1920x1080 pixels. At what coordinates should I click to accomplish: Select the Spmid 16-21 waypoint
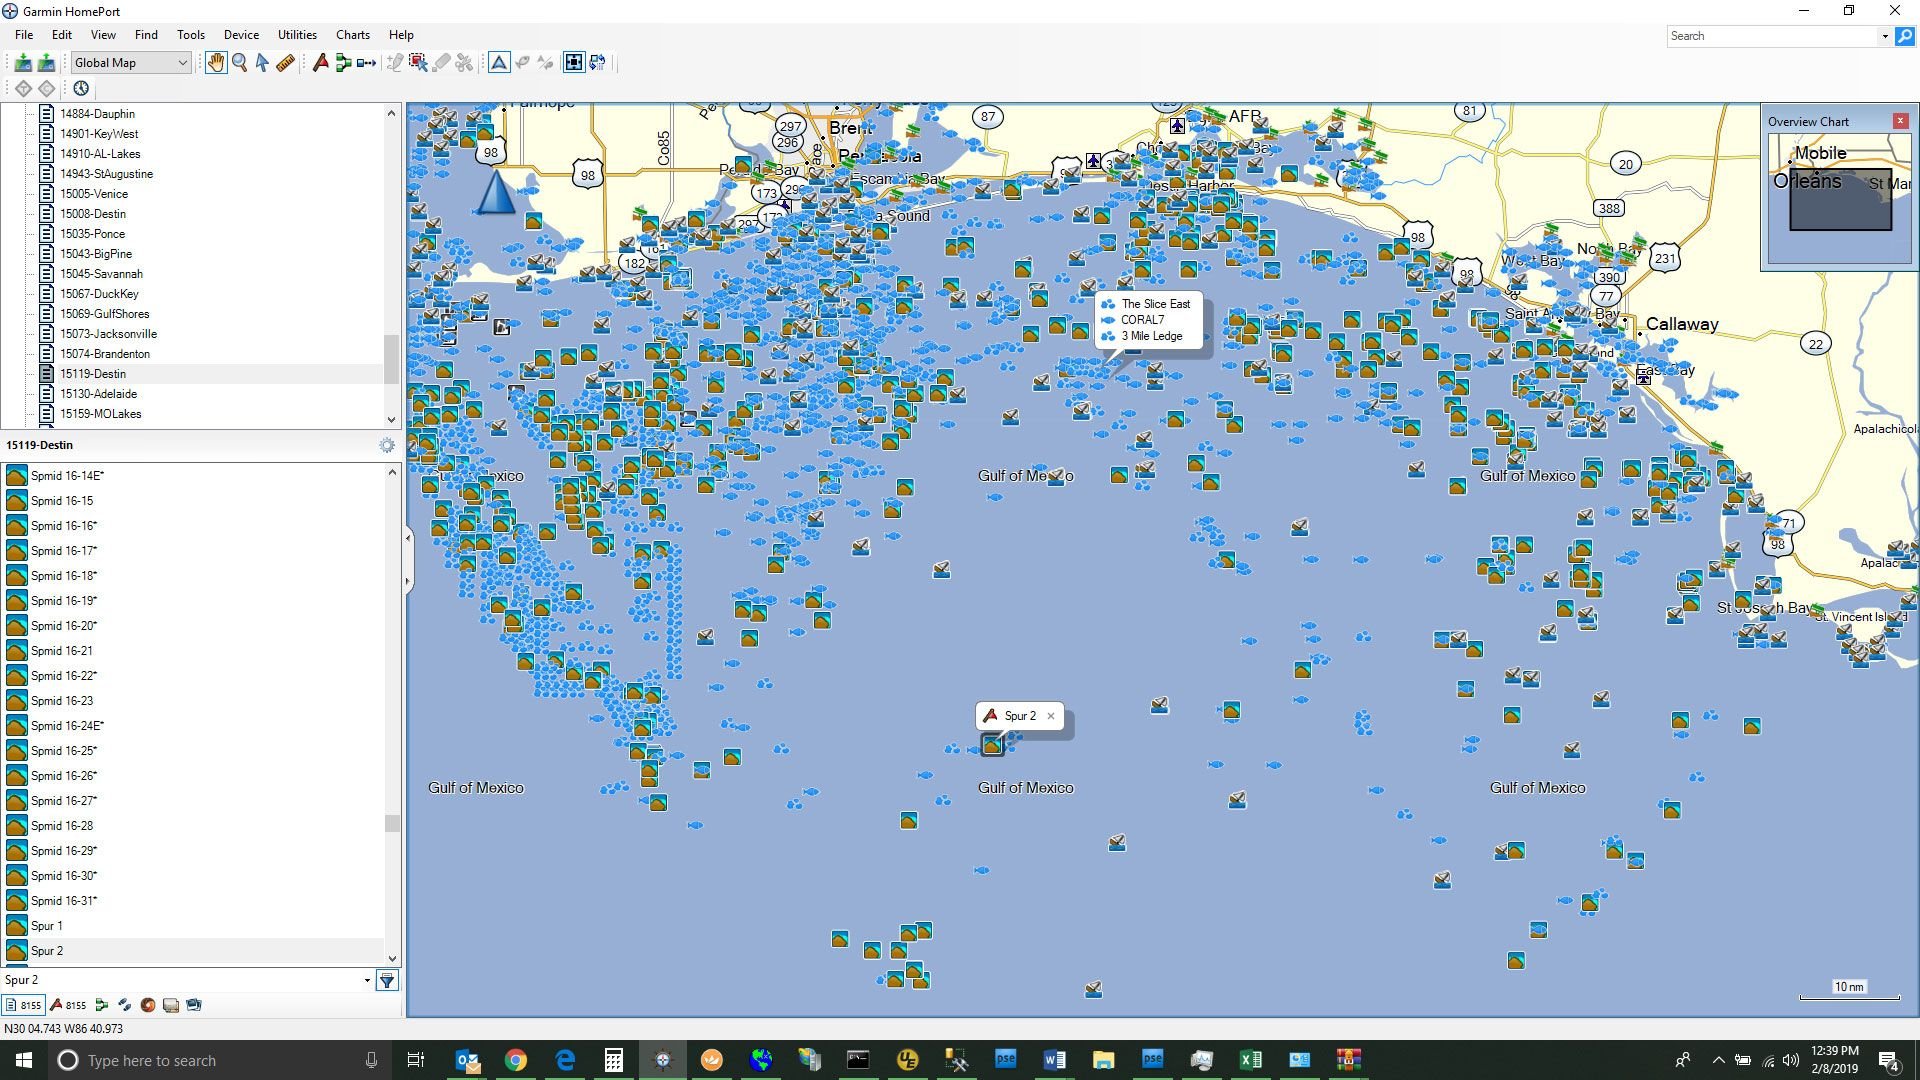pos(195,651)
